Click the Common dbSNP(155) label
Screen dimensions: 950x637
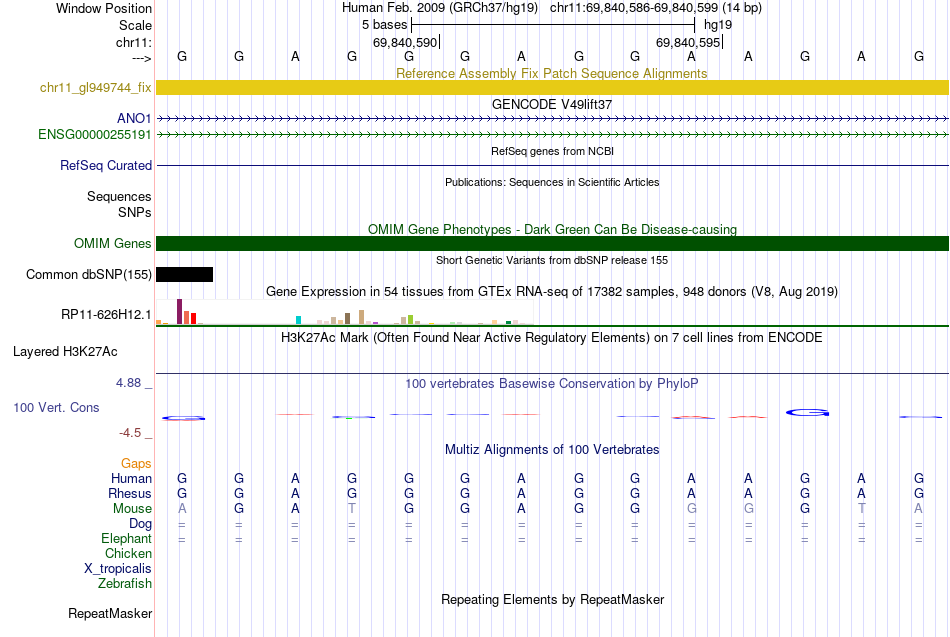(x=89, y=275)
